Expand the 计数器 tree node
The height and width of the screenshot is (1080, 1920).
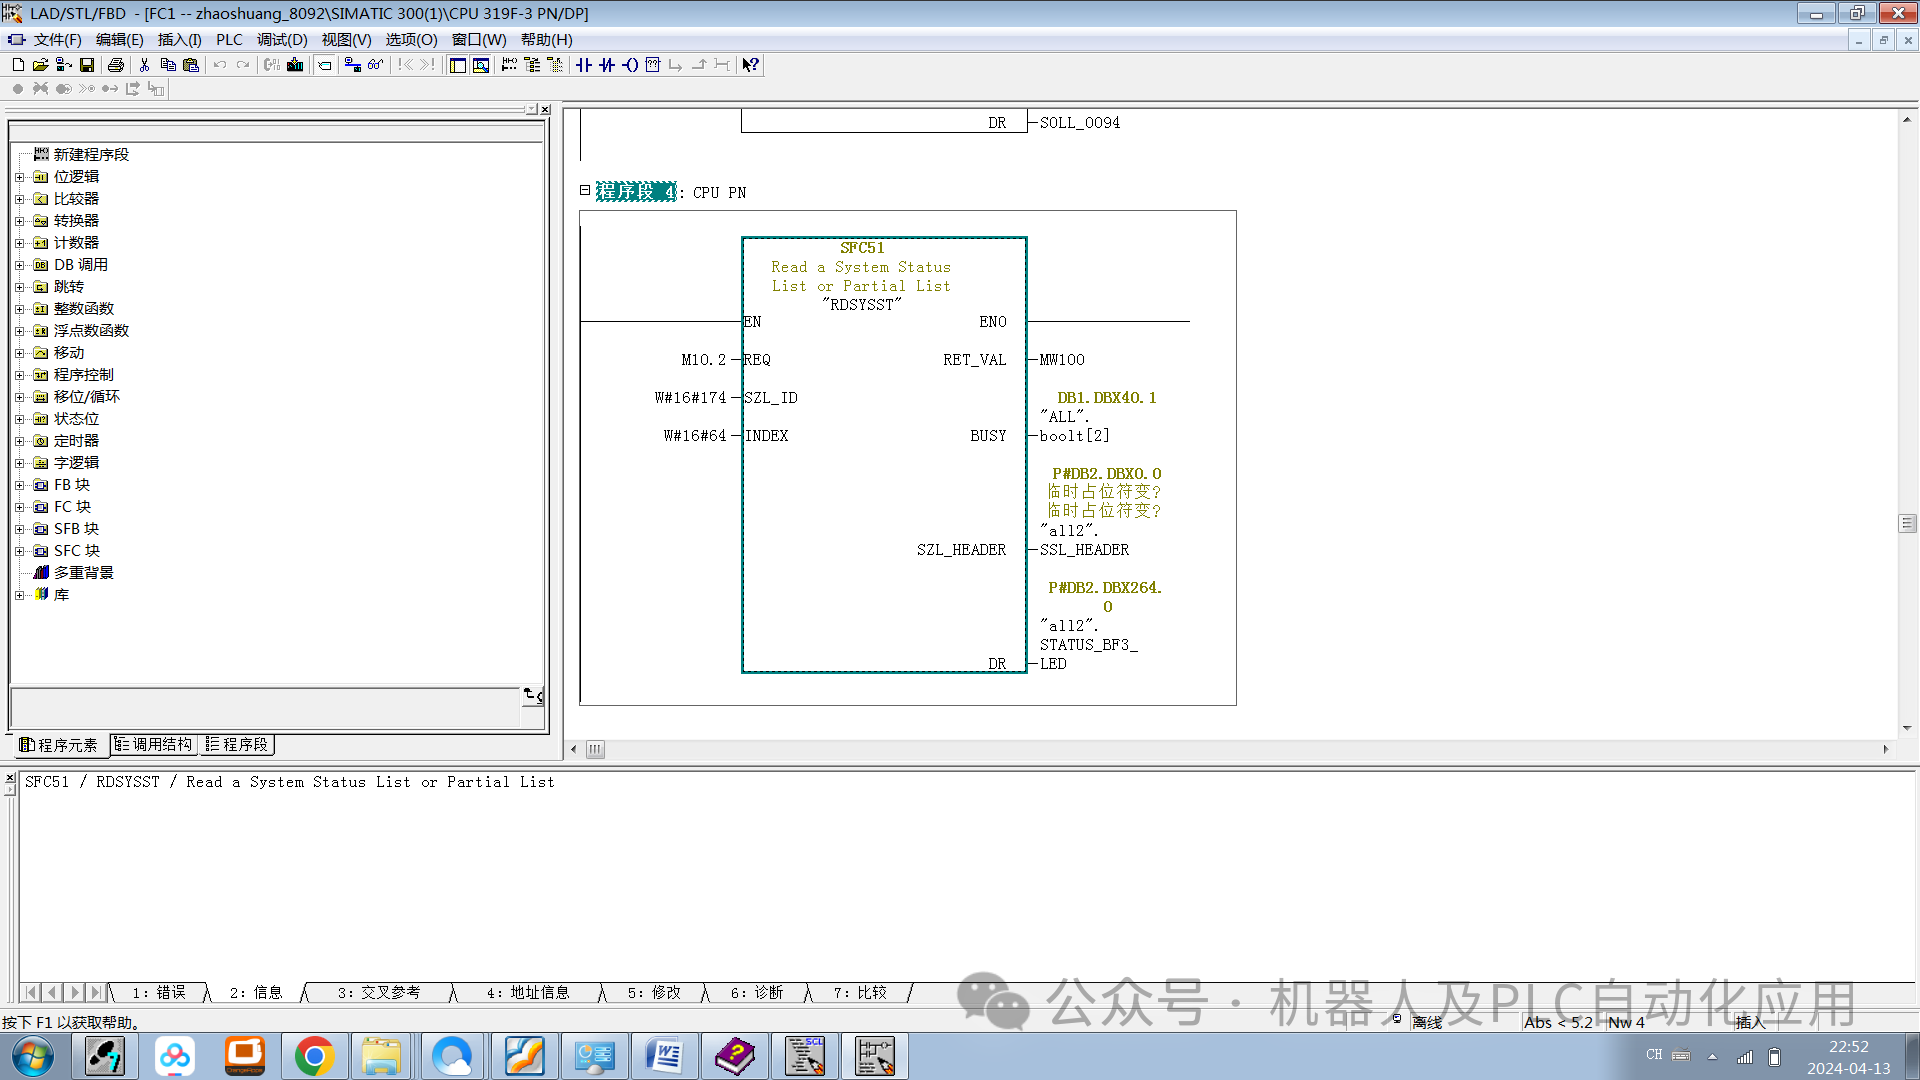click(x=19, y=243)
